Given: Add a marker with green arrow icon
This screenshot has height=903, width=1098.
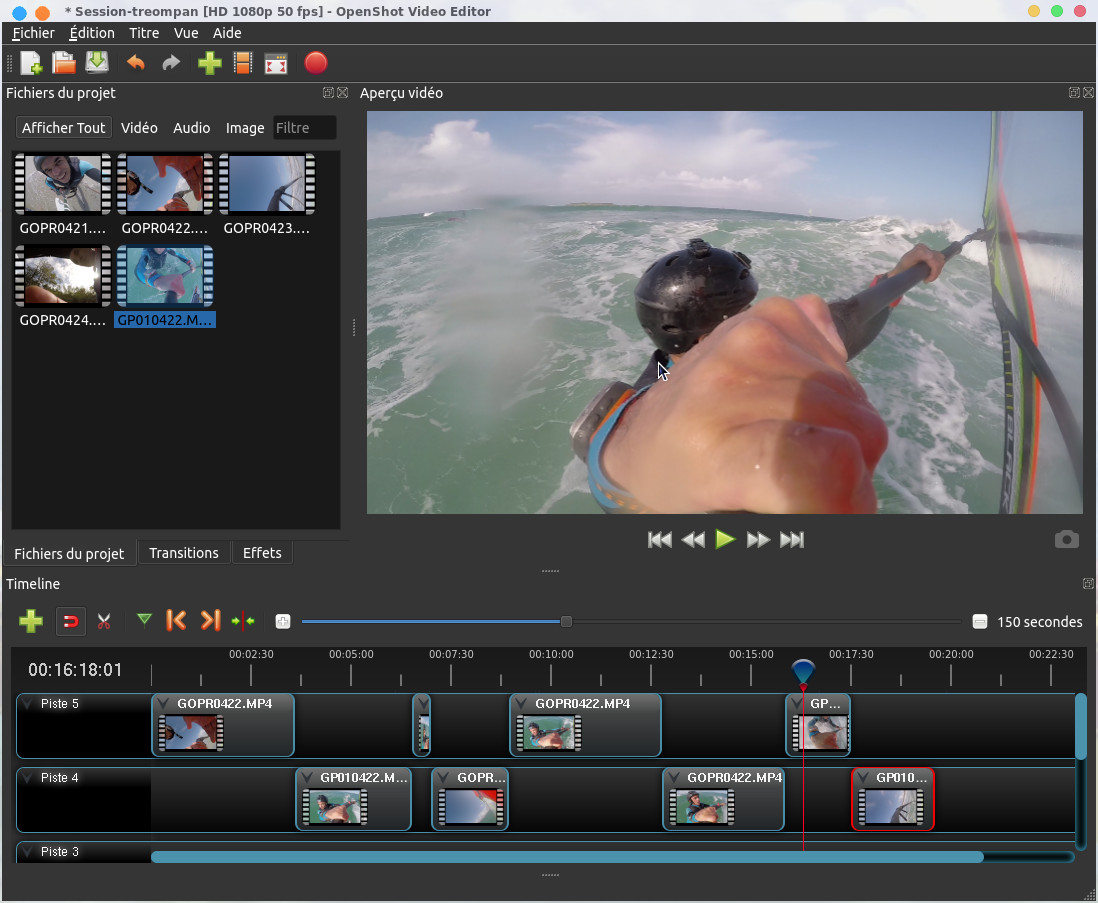Looking at the screenshot, I should pos(144,621).
